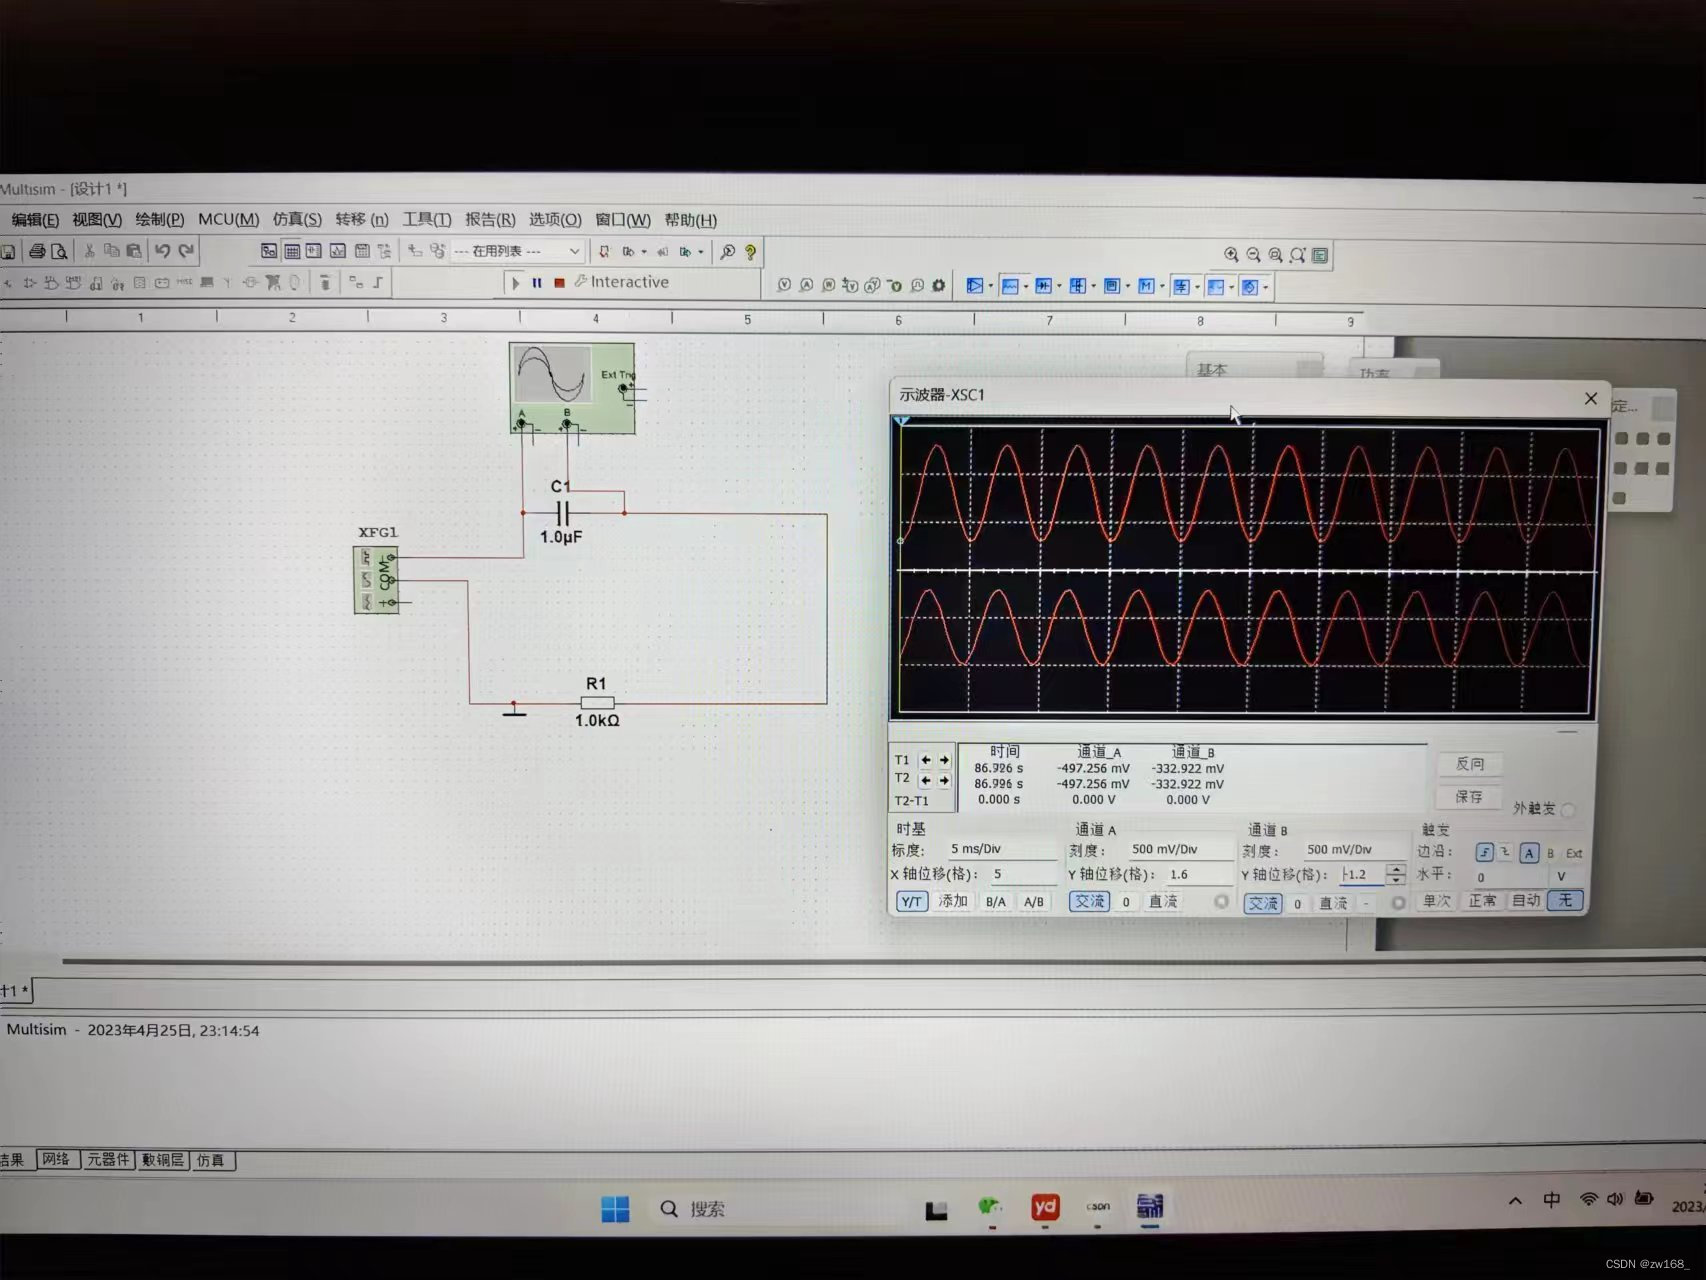Open the 绘制(P) menu
Viewport: 1706px width, 1280px height.
160,219
